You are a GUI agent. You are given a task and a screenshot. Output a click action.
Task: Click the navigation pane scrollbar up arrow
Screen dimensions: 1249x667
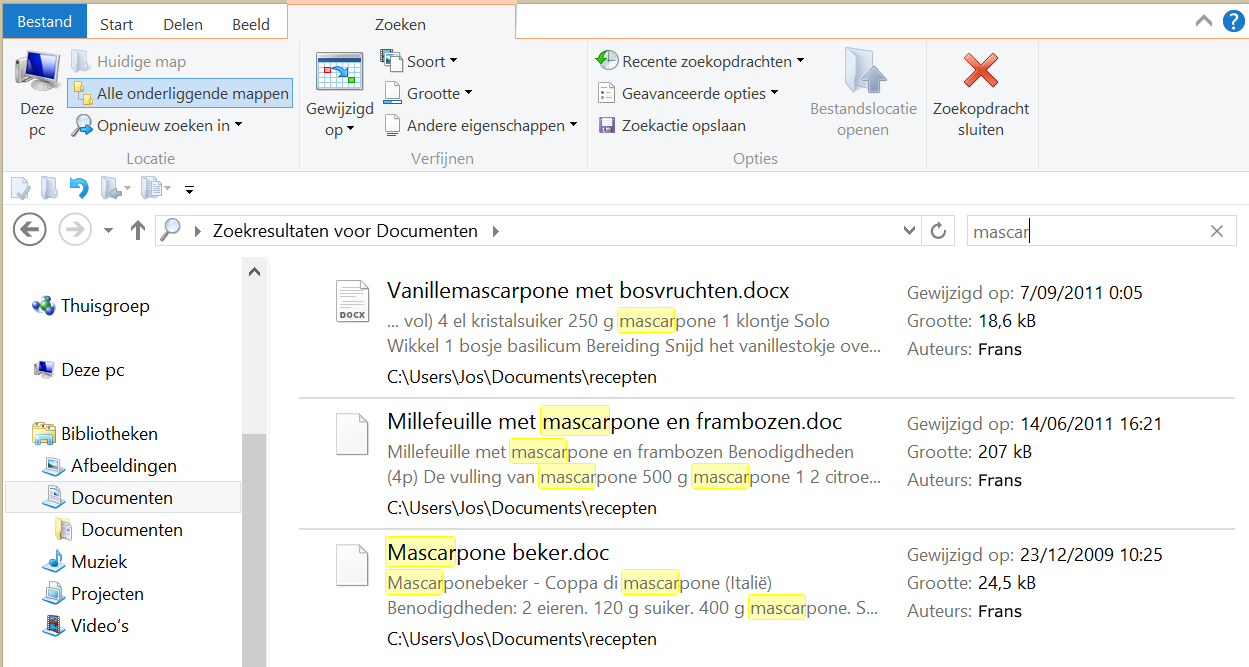255,272
